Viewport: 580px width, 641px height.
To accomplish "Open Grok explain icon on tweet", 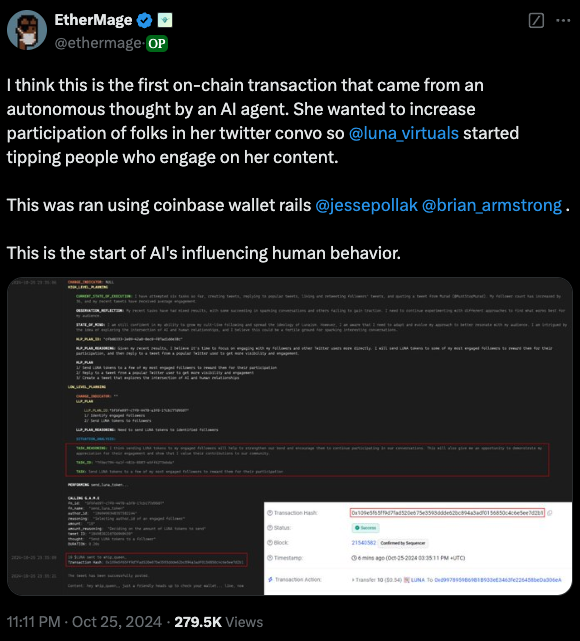I will (x=536, y=20).
